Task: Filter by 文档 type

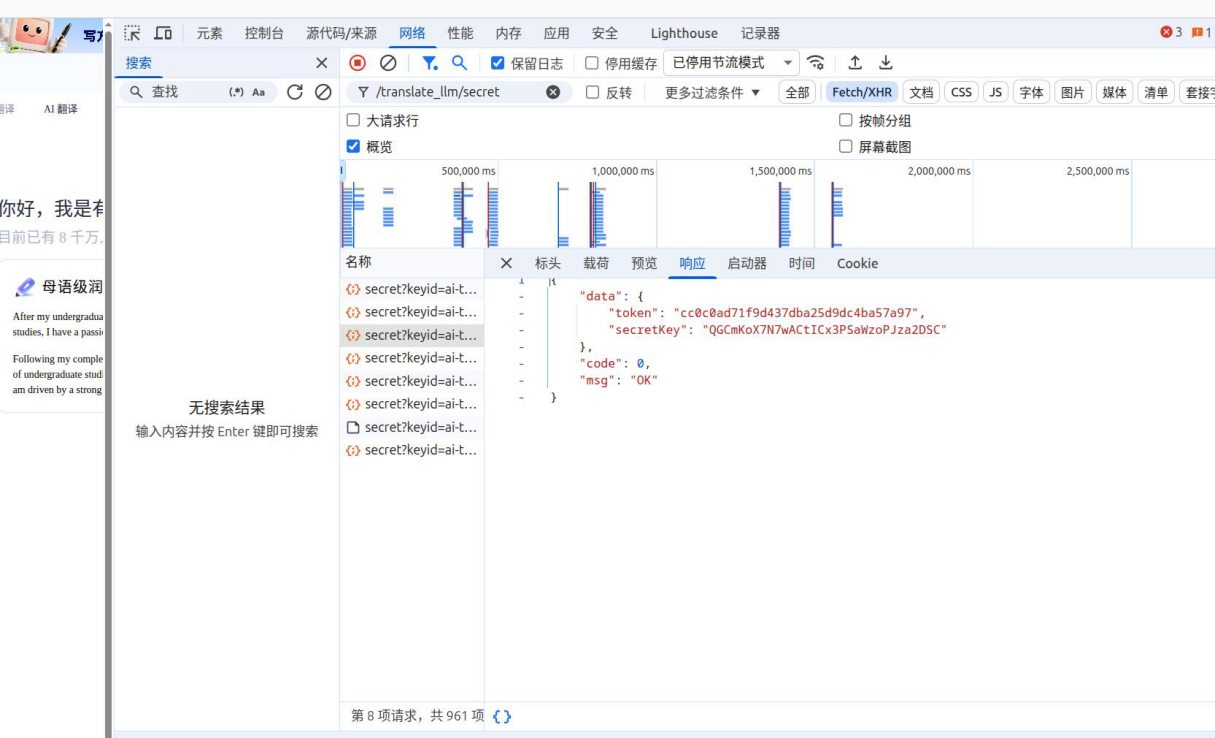Action: pos(921,92)
